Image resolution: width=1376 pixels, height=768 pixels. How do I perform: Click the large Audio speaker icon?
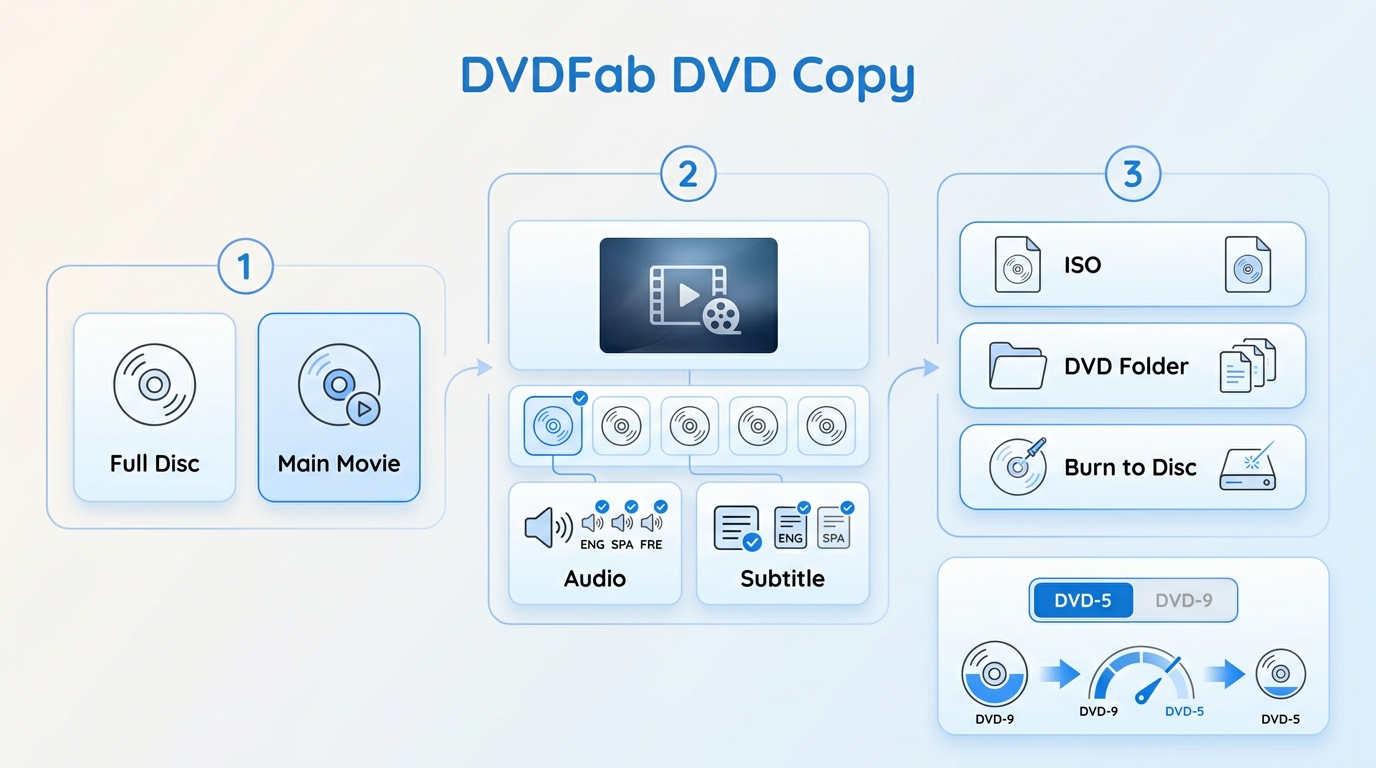tap(548, 527)
